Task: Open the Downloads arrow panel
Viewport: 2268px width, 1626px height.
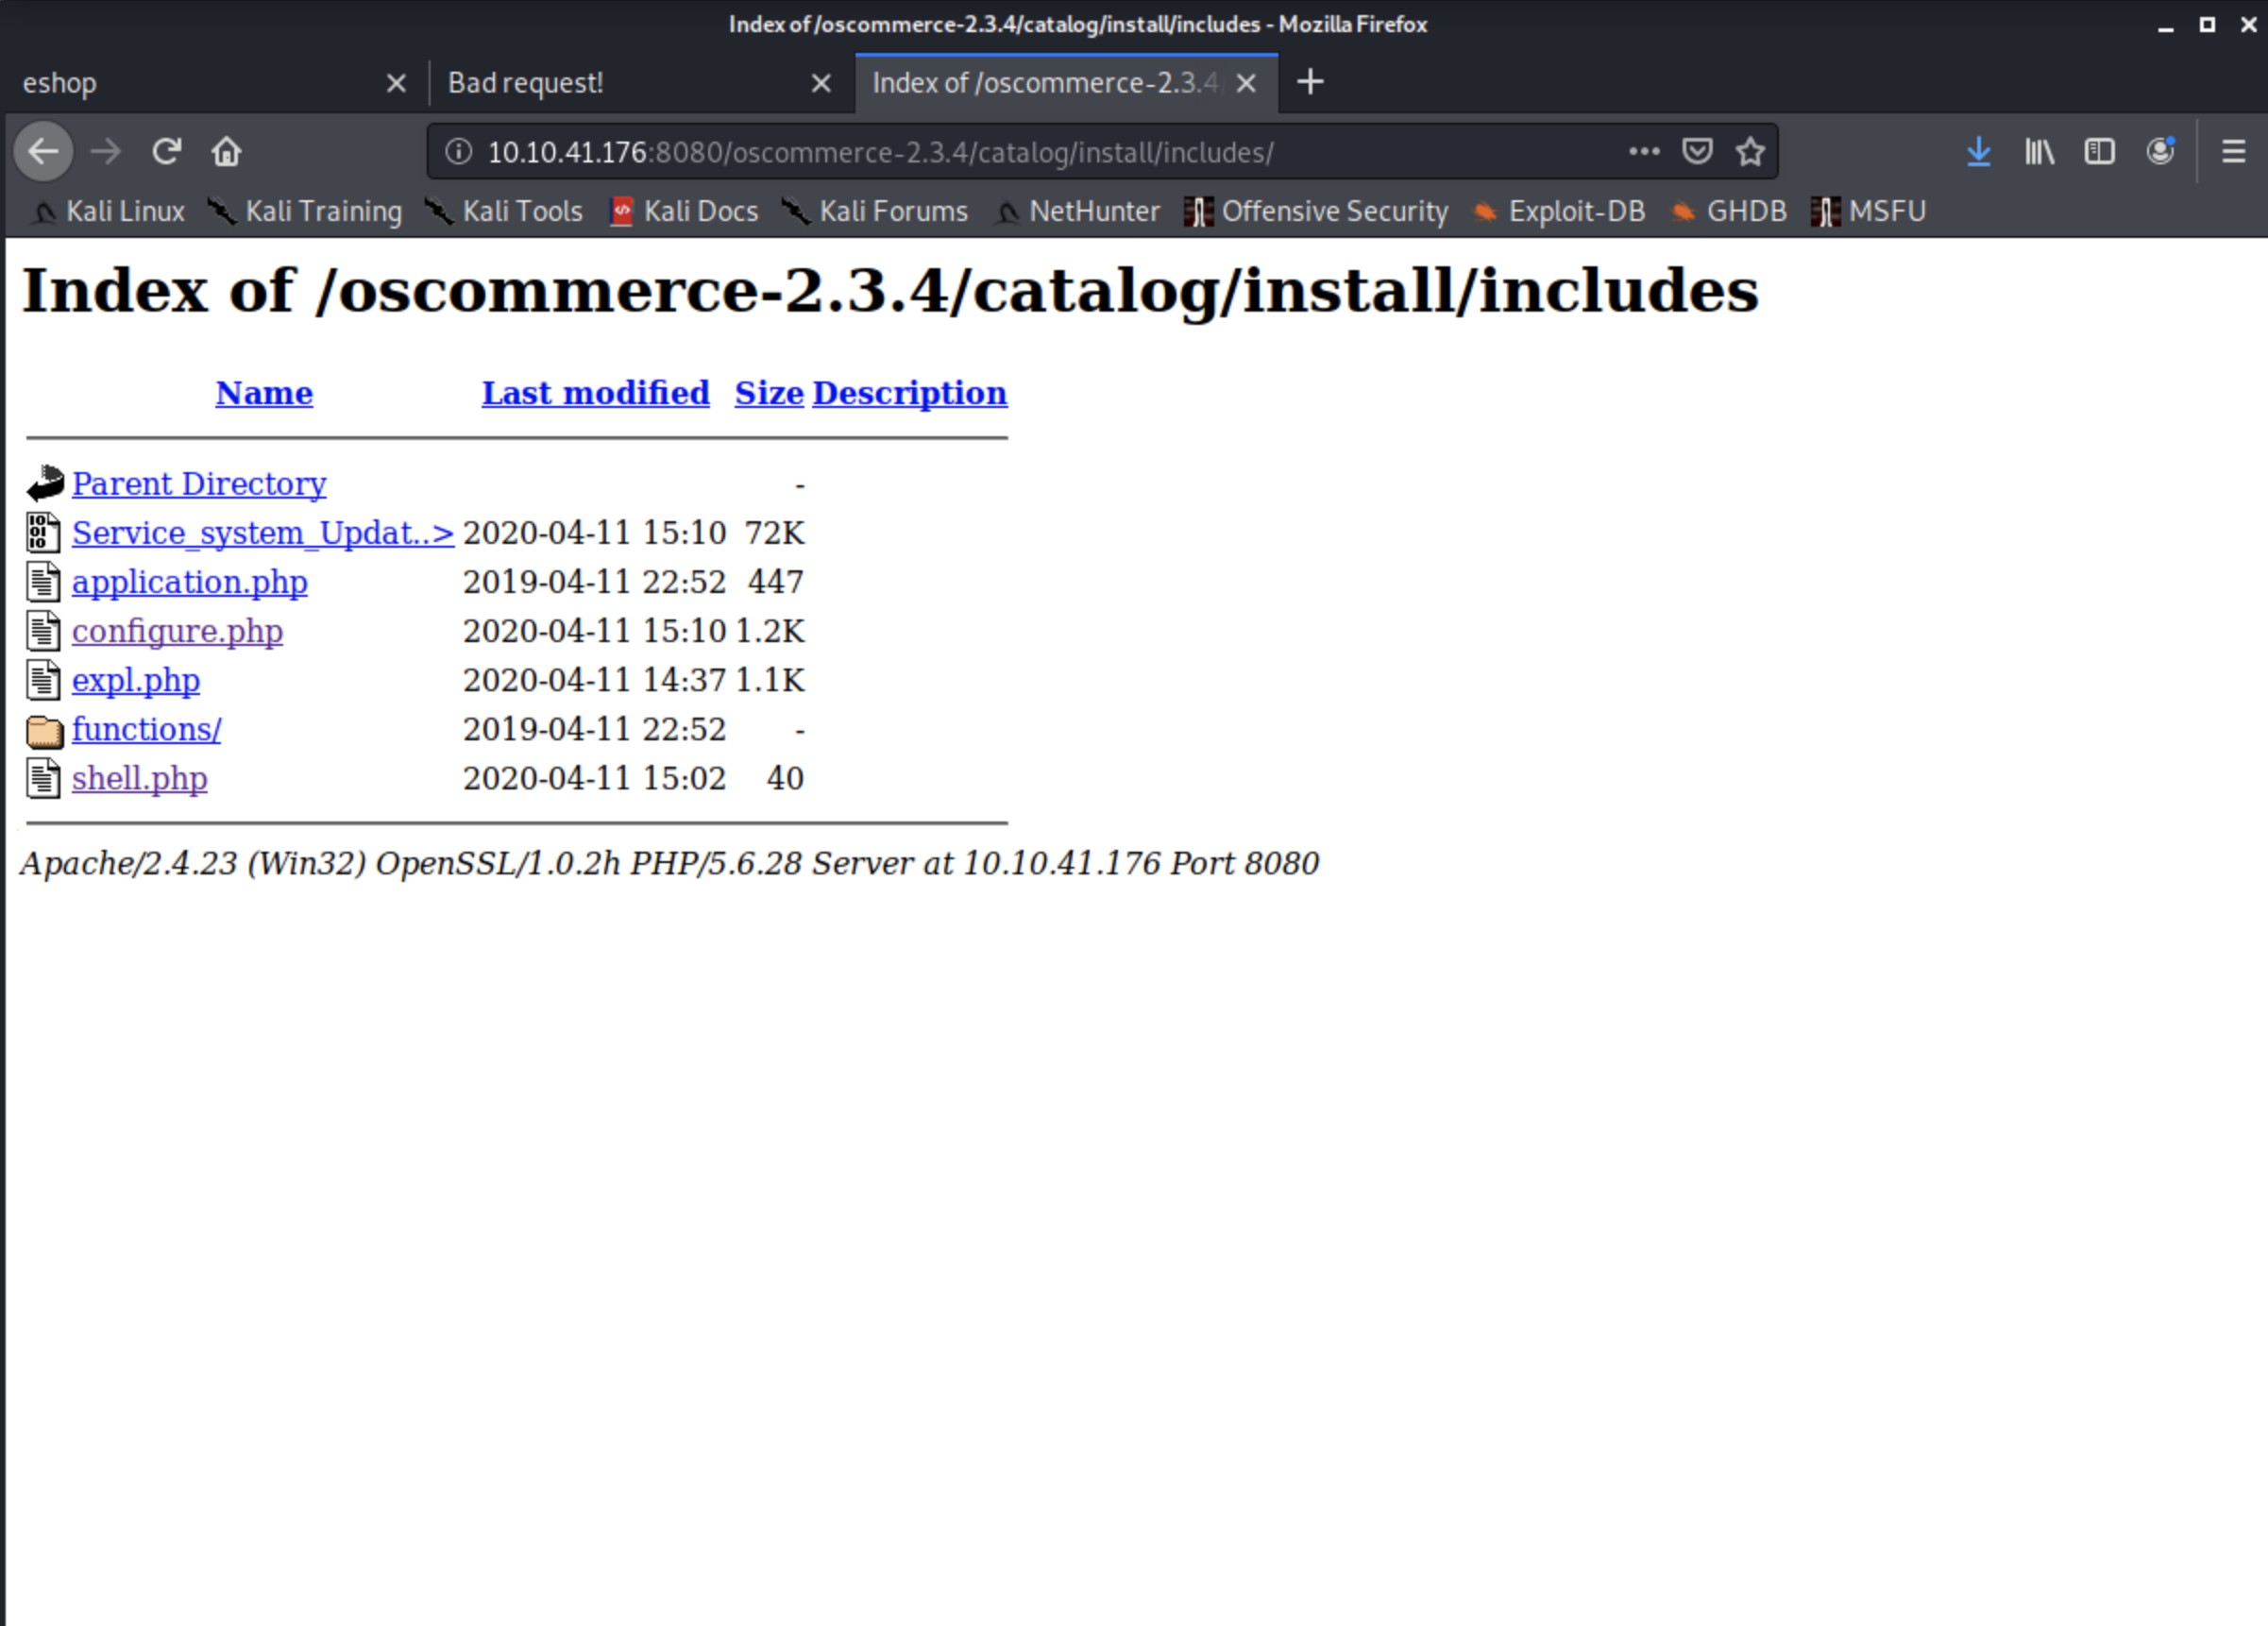Action: click(x=1978, y=152)
